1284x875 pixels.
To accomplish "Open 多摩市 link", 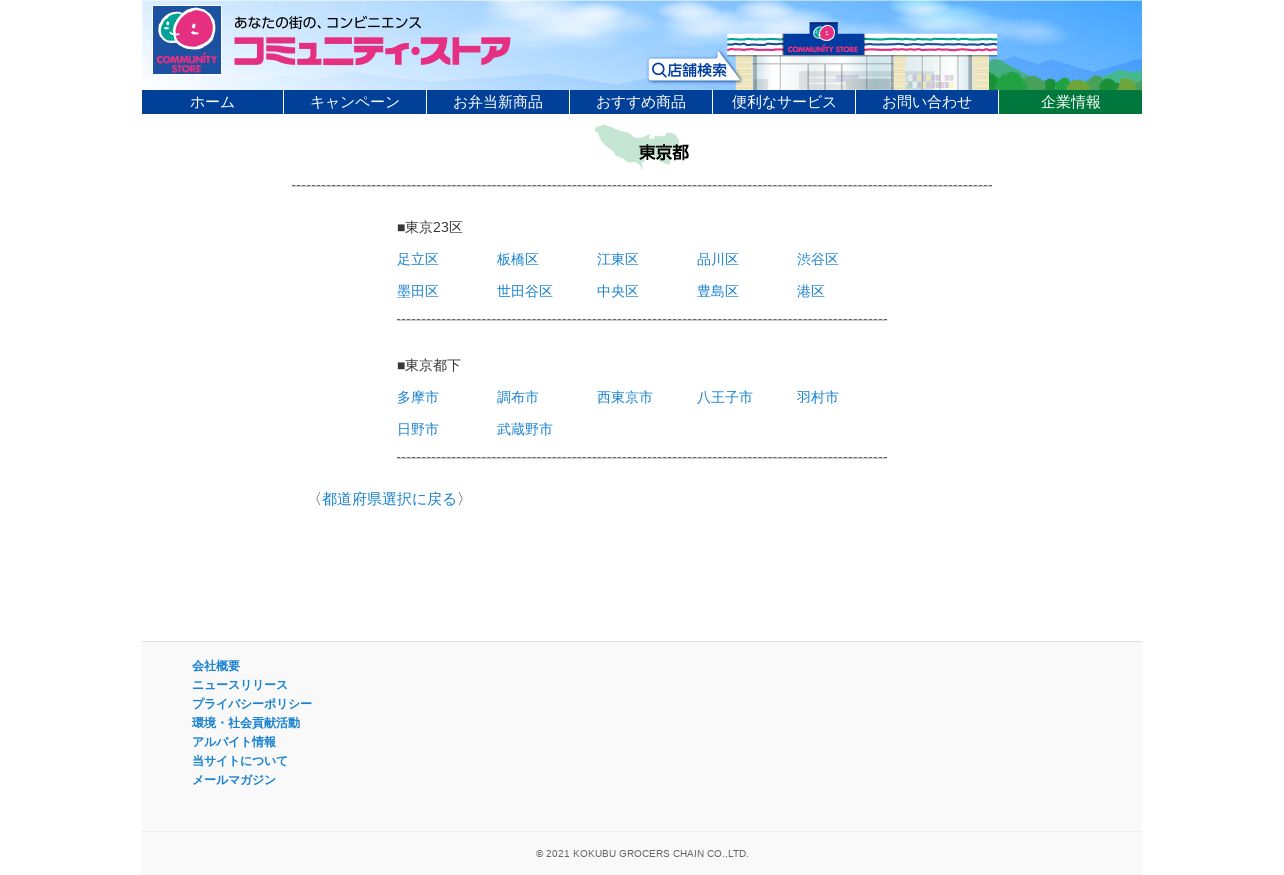I will 418,397.
